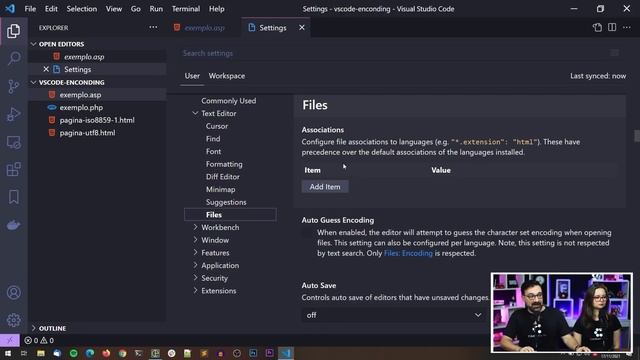This screenshot has width=640, height=360.
Task: Open pagina-iso8859-1.html in the file tree
Action: point(97,120)
